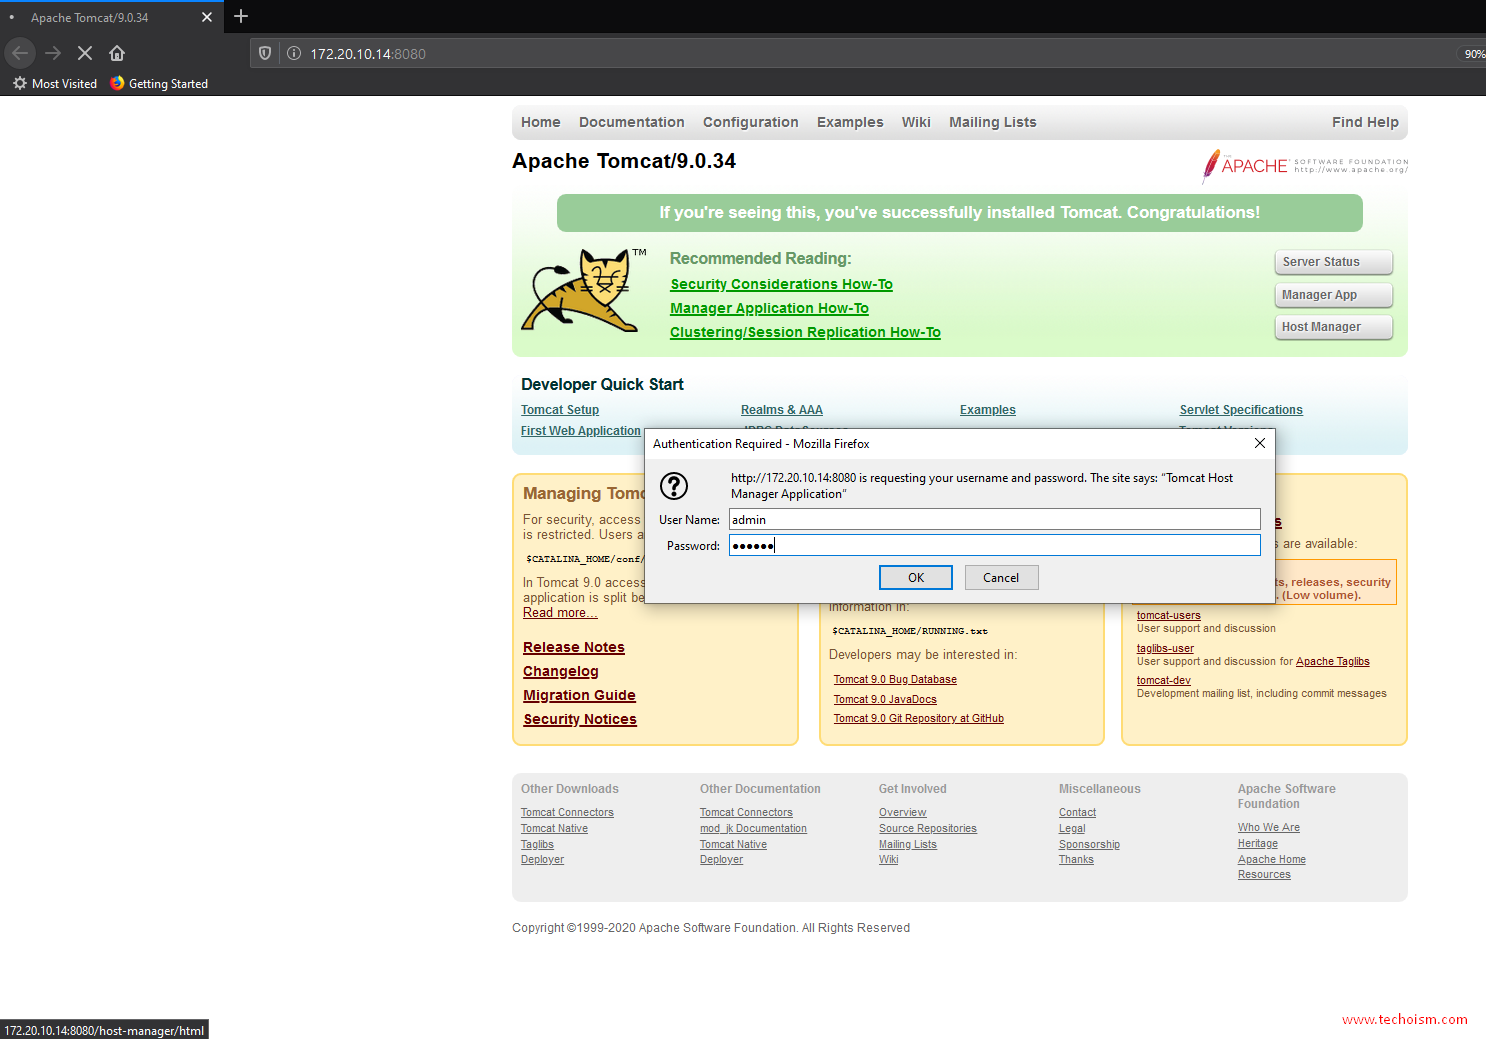The image size is (1486, 1039).
Task: Open the Tomcat 9.0 JavaDocs link
Action: click(885, 700)
